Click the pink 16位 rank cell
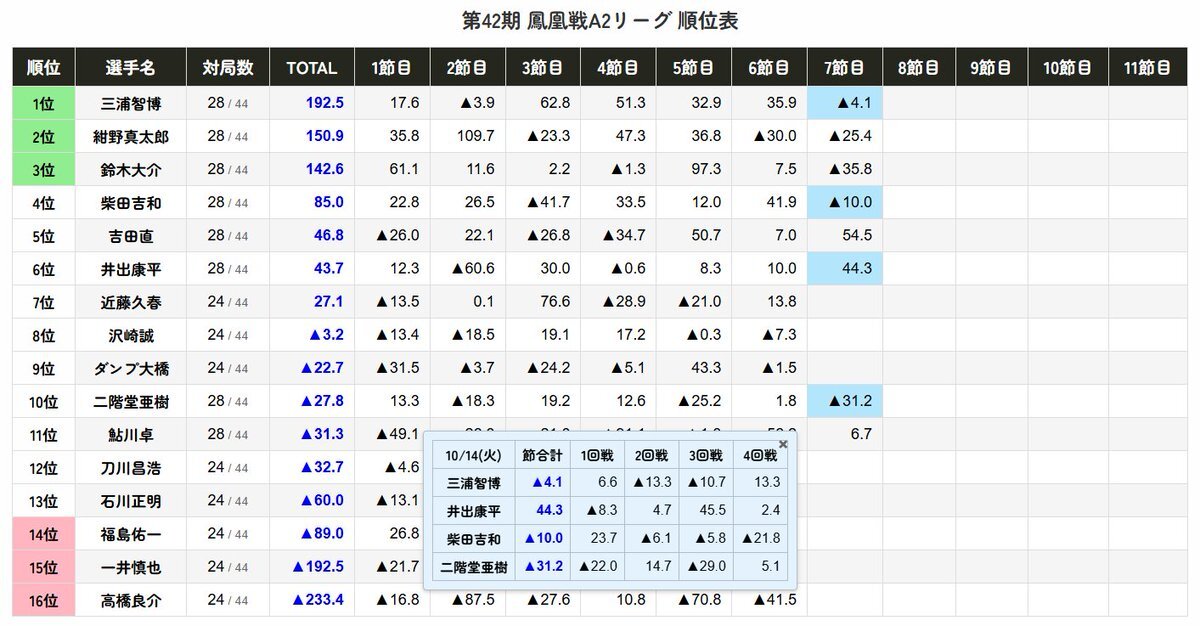1200x626 pixels. tap(43, 600)
